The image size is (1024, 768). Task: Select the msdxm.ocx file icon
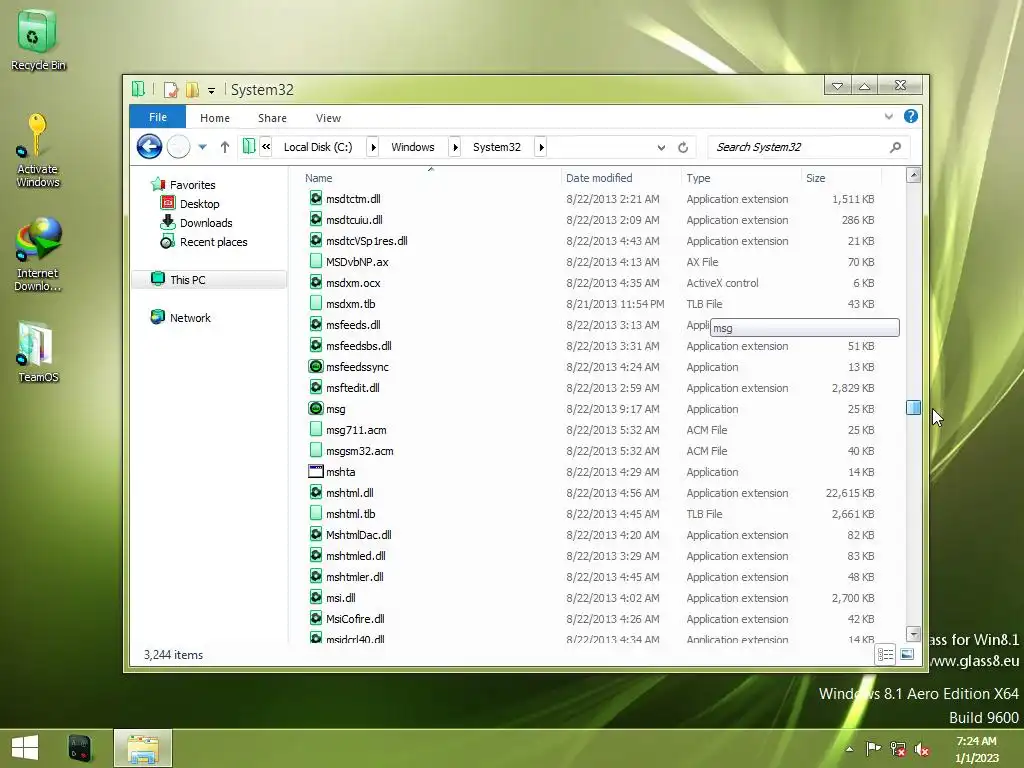[315, 282]
